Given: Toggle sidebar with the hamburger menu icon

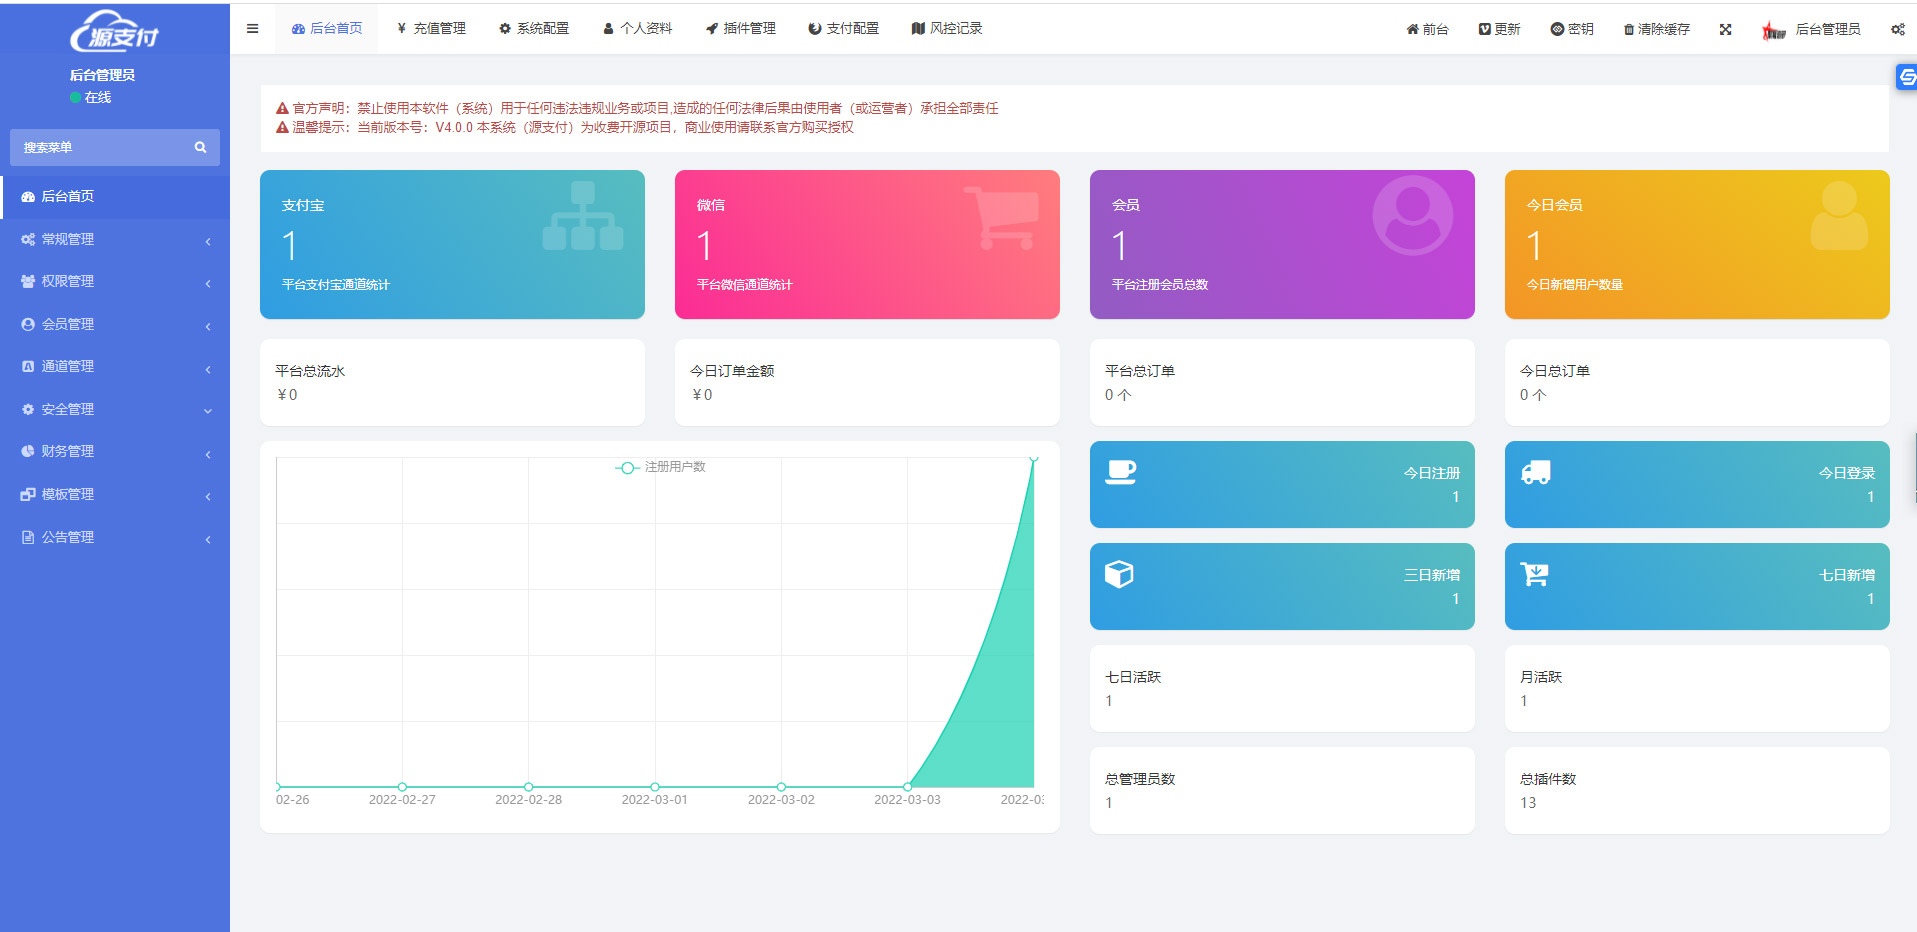Looking at the screenshot, I should click(252, 29).
